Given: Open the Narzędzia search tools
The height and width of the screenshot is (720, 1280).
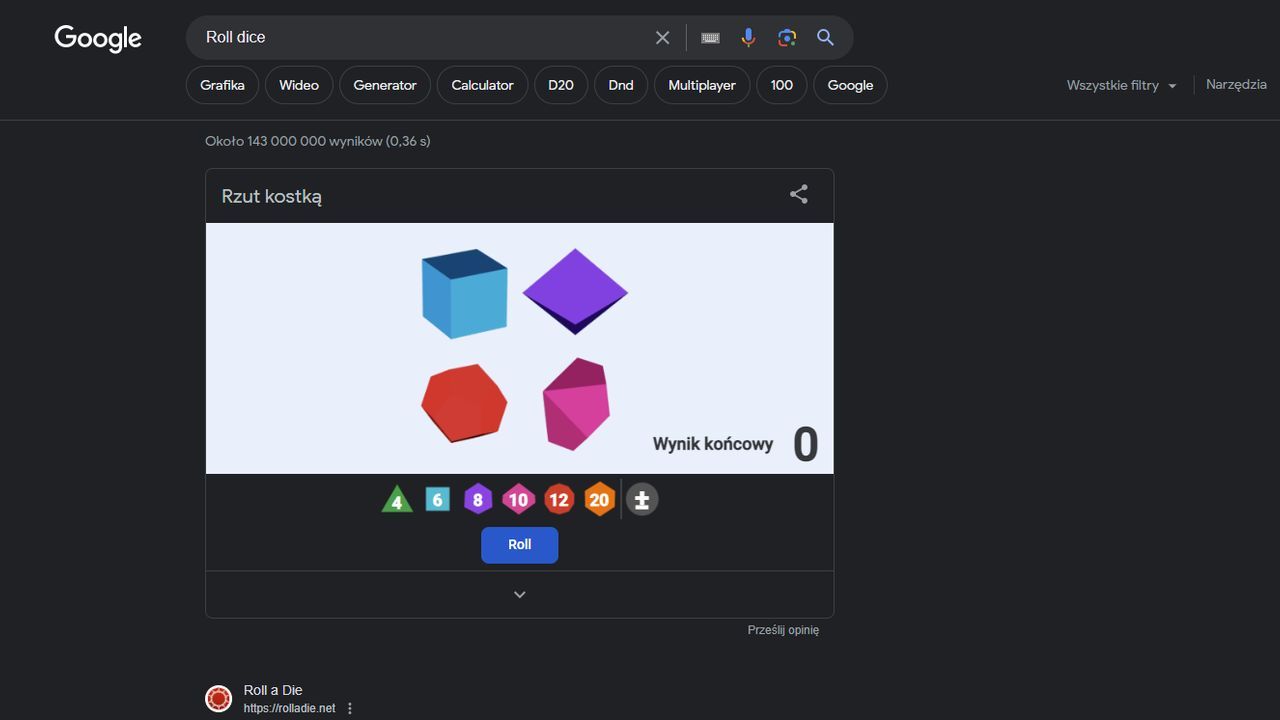Looking at the screenshot, I should click(x=1236, y=84).
